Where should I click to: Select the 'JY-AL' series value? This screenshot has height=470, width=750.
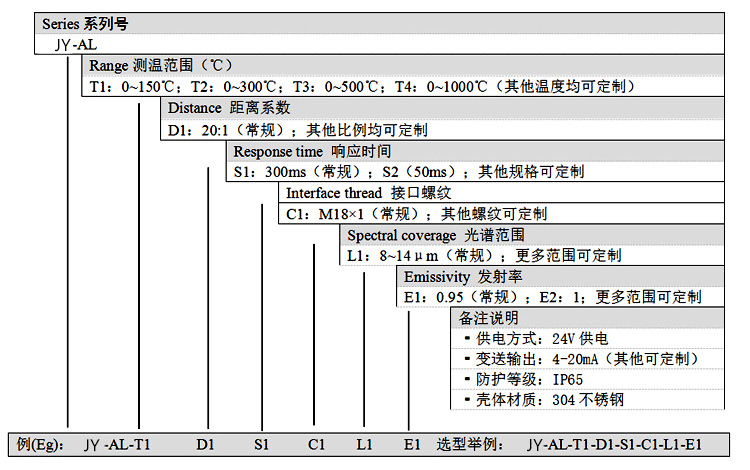(76, 44)
